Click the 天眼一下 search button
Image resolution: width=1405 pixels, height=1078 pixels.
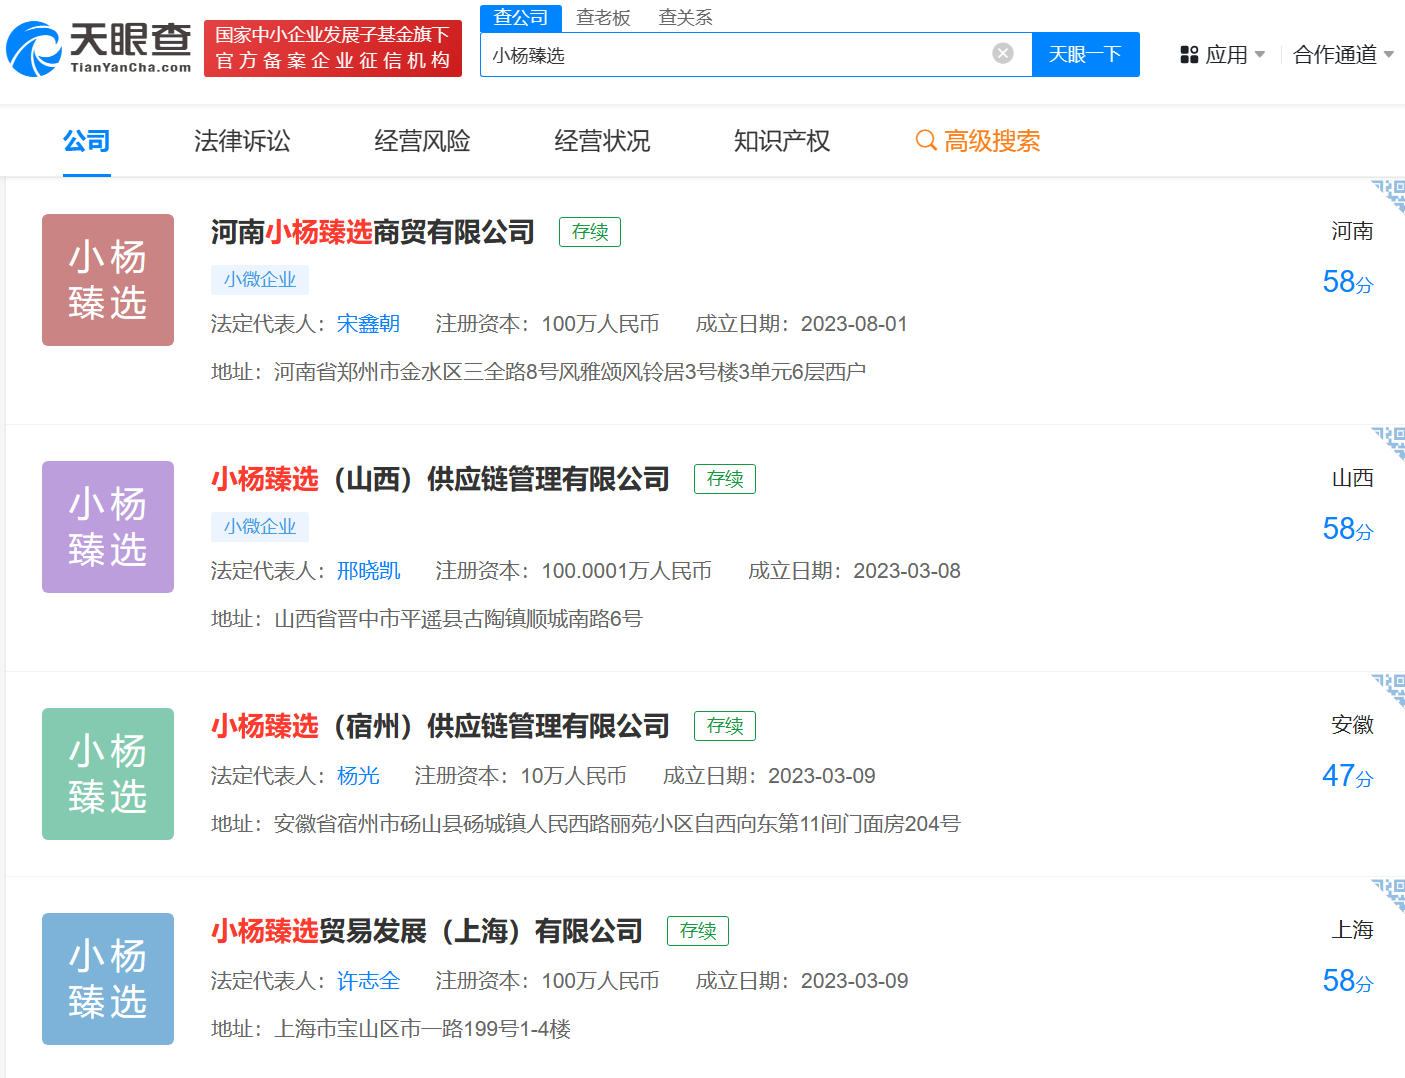coord(1086,54)
